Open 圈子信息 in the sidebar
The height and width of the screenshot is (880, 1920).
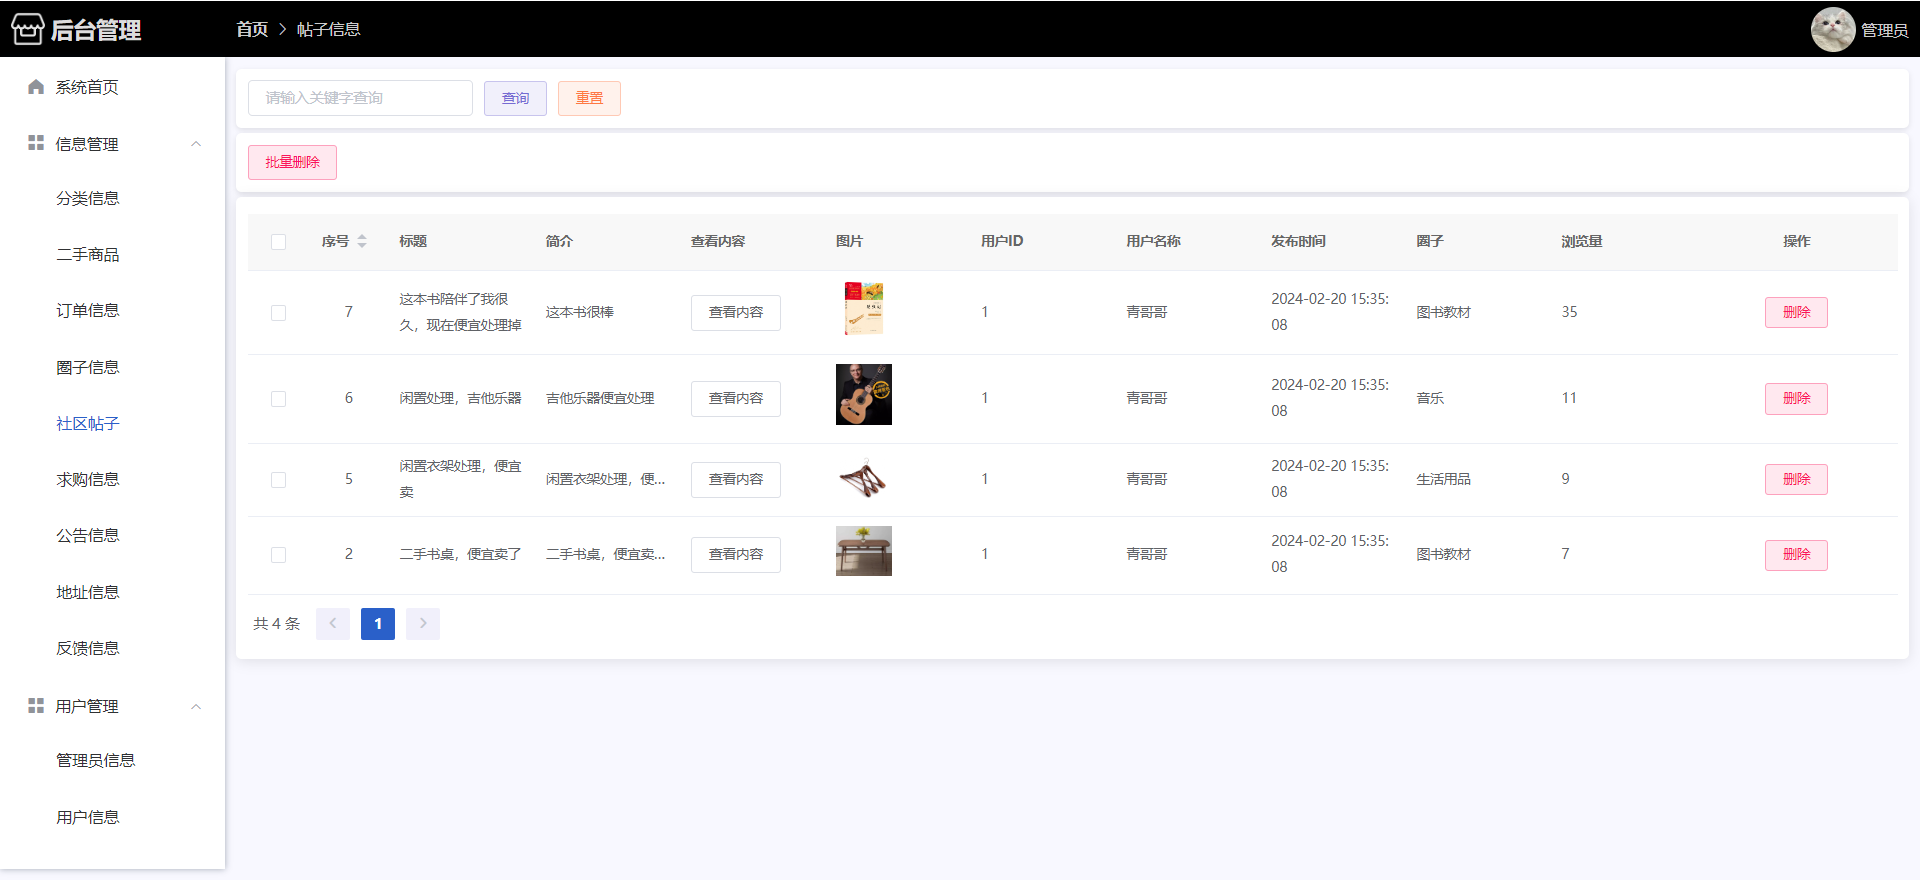88,368
